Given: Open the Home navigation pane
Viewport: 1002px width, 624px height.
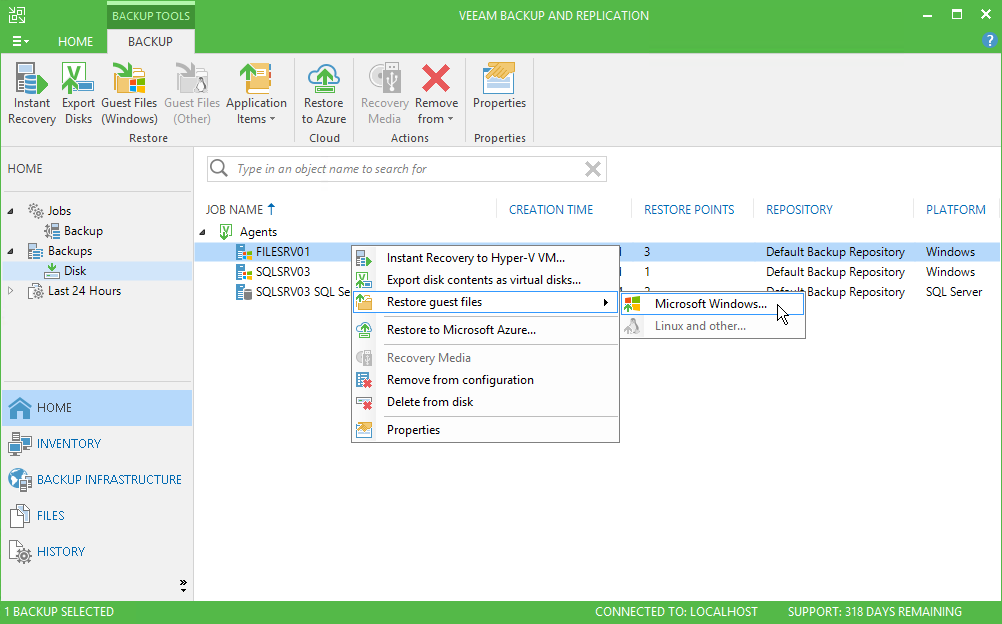Looking at the screenshot, I should (x=97, y=408).
